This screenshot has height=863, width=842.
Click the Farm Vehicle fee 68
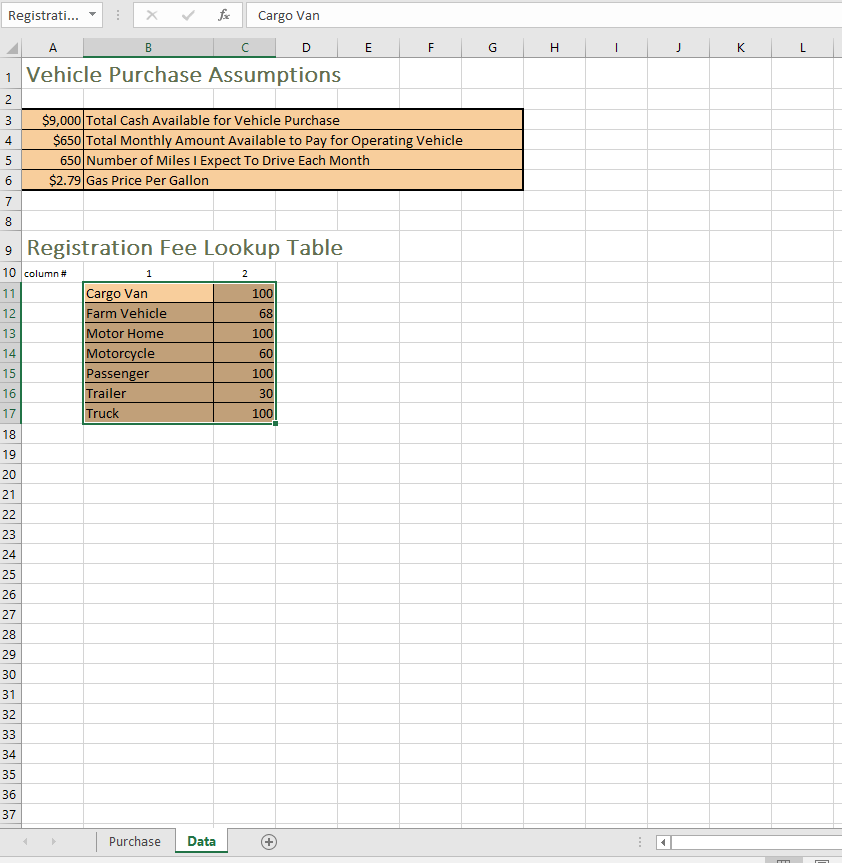[x=245, y=313]
